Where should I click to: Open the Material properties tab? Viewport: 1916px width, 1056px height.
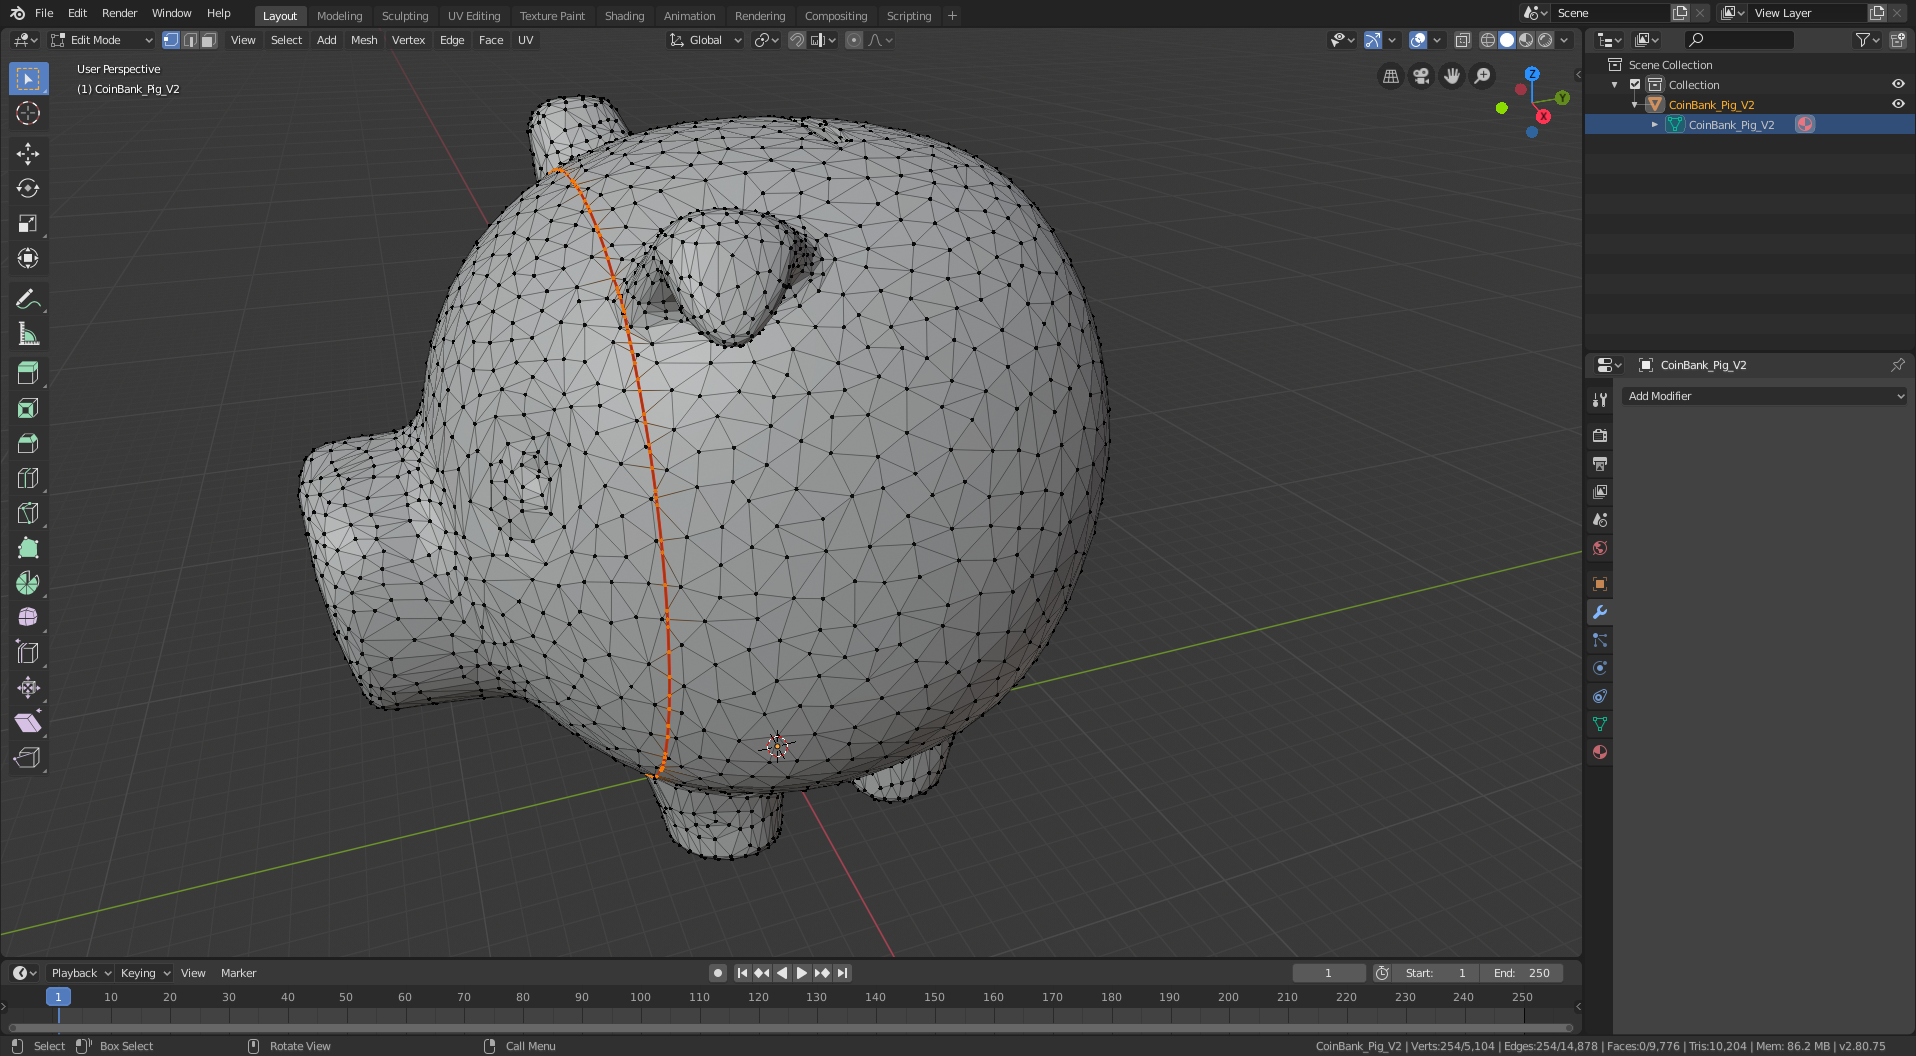click(x=1600, y=752)
